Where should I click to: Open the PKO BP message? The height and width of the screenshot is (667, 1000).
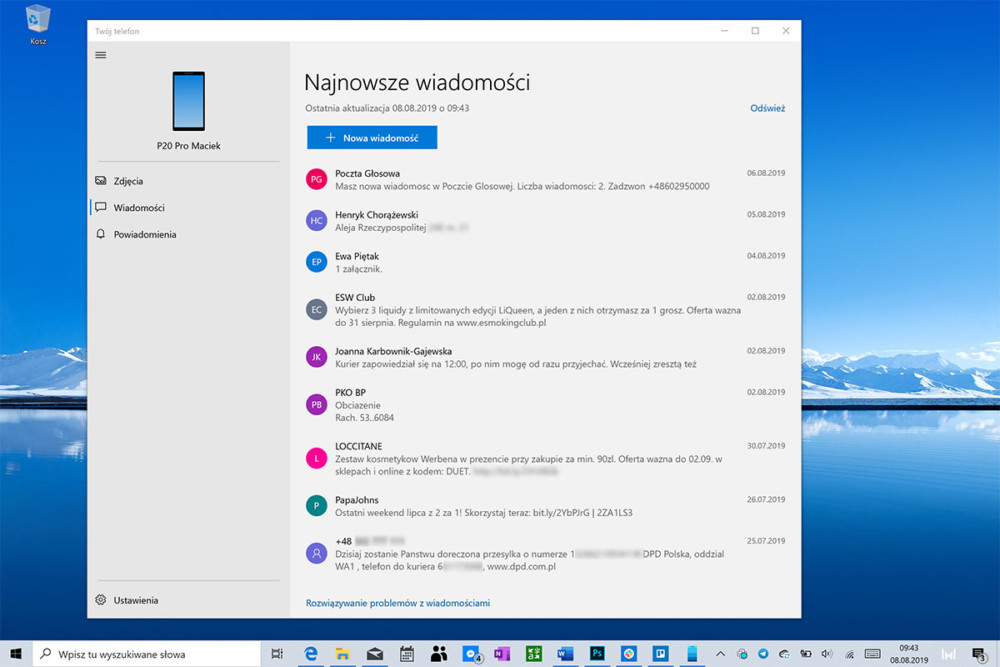point(545,405)
